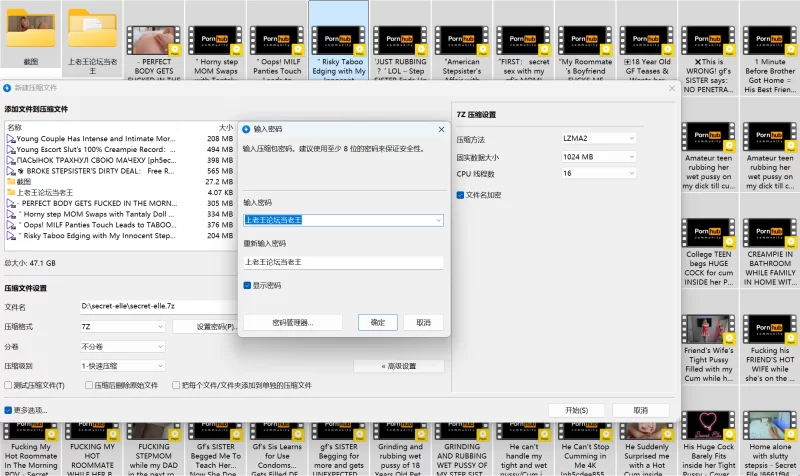Image resolution: width=800 pixels, height=476 pixels.
Task: Expand the 输入密码 field history arrow
Action: [438, 220]
